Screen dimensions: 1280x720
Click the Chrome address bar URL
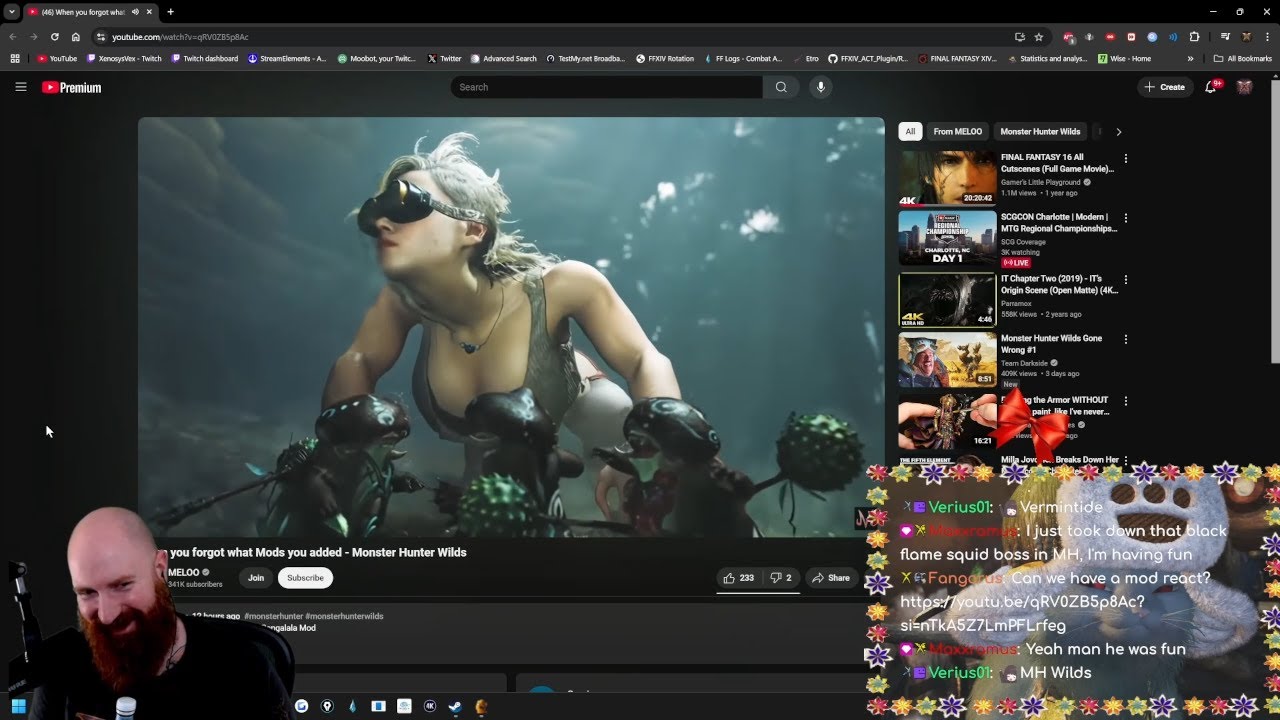(x=180, y=37)
